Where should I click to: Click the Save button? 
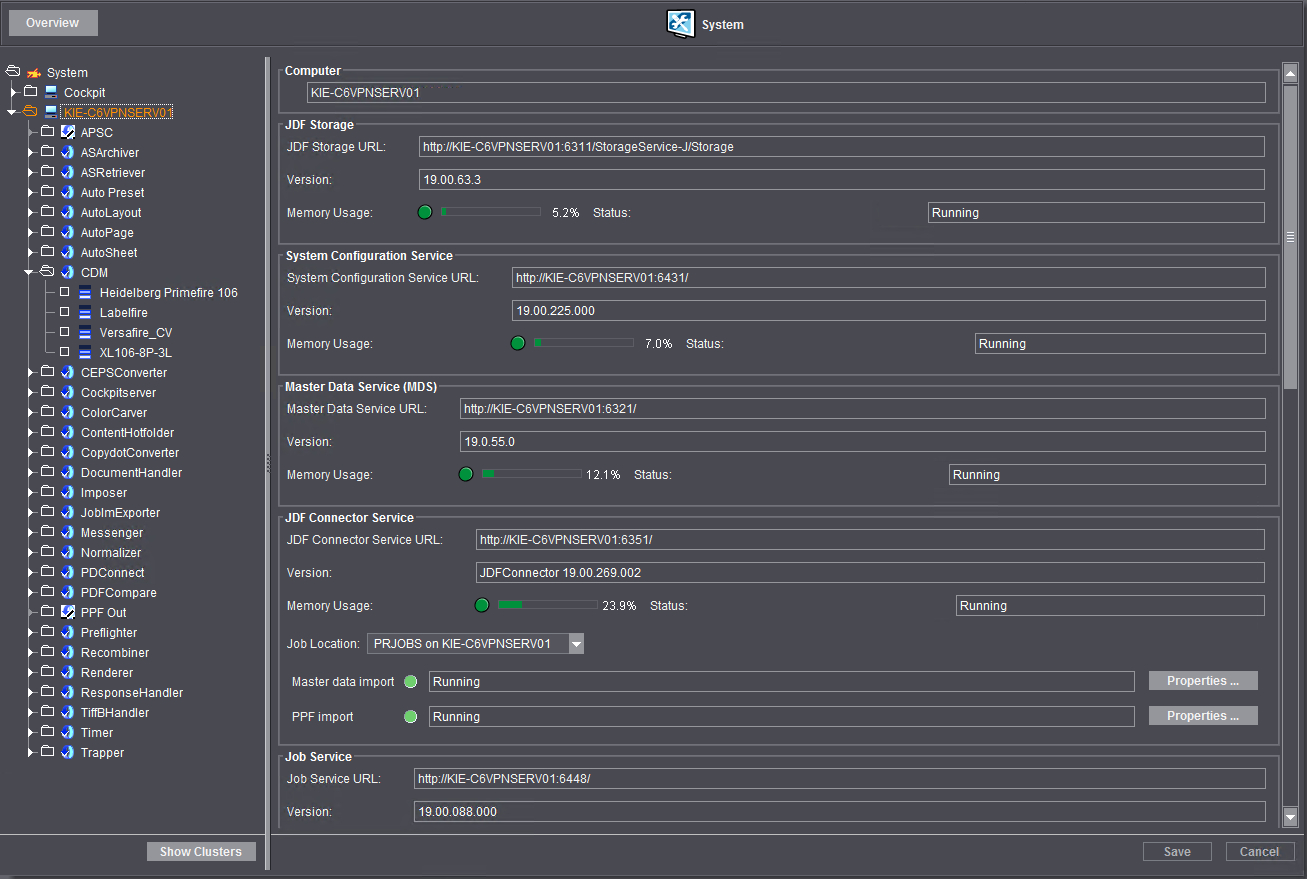click(x=1177, y=851)
